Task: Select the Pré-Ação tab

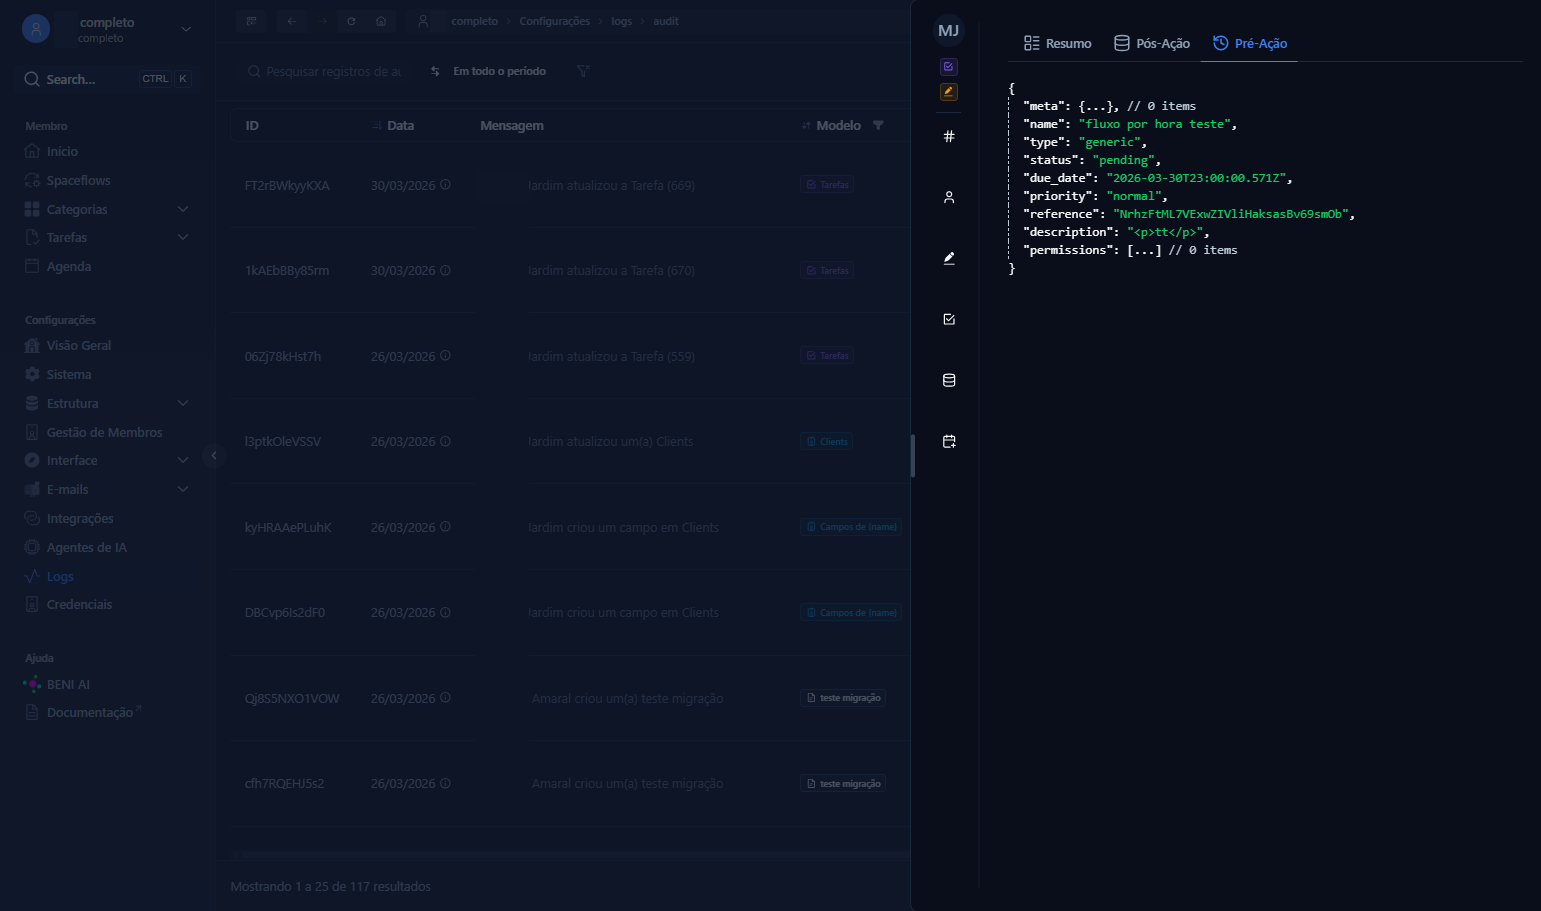Action: tap(1249, 43)
